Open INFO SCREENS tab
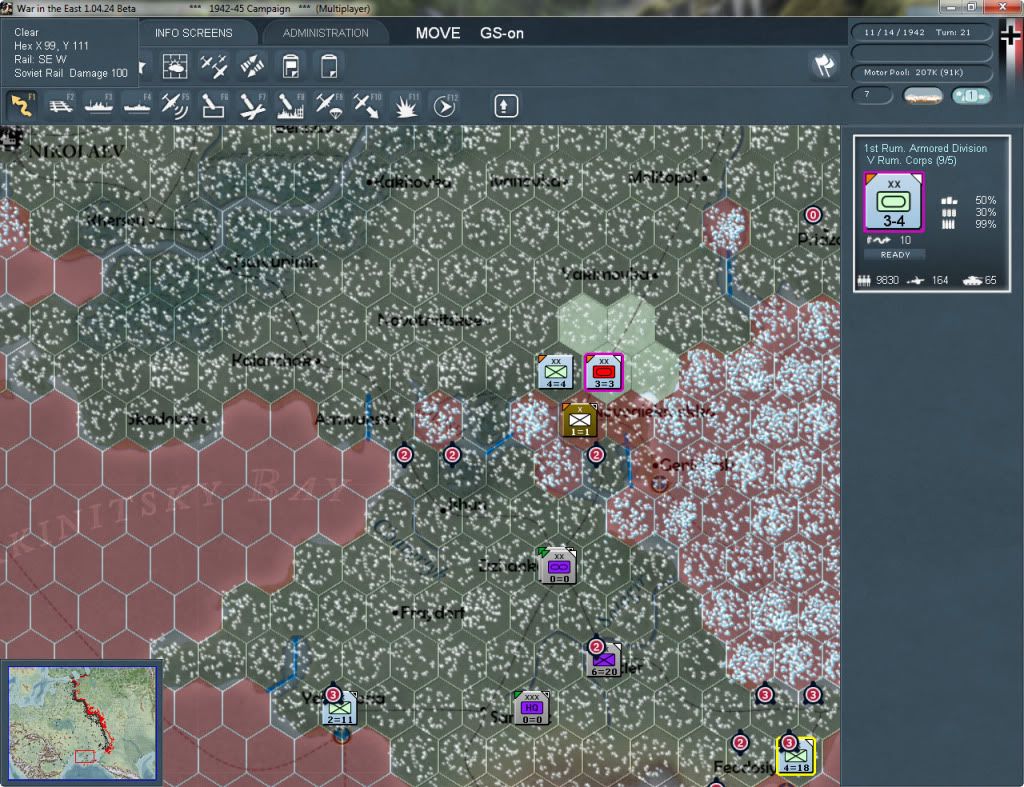The height and width of the screenshot is (787, 1024). pos(193,33)
